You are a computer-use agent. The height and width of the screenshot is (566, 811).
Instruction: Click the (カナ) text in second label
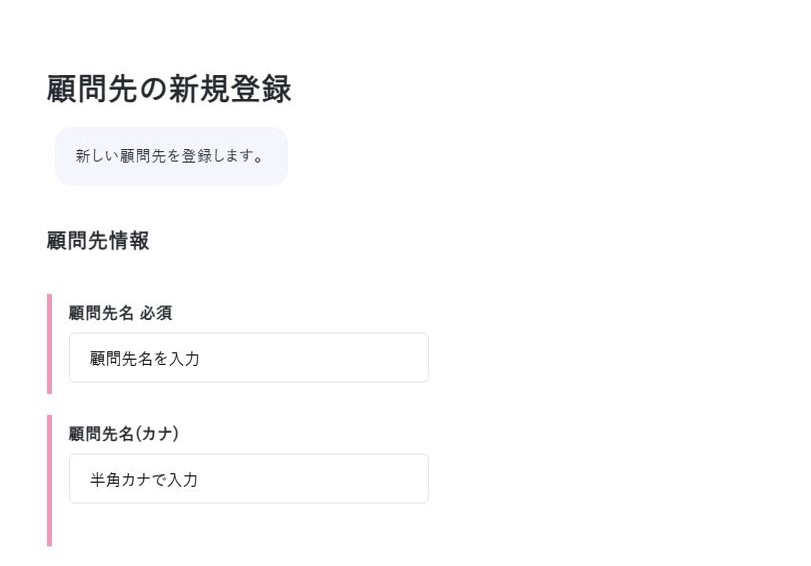tap(157, 434)
